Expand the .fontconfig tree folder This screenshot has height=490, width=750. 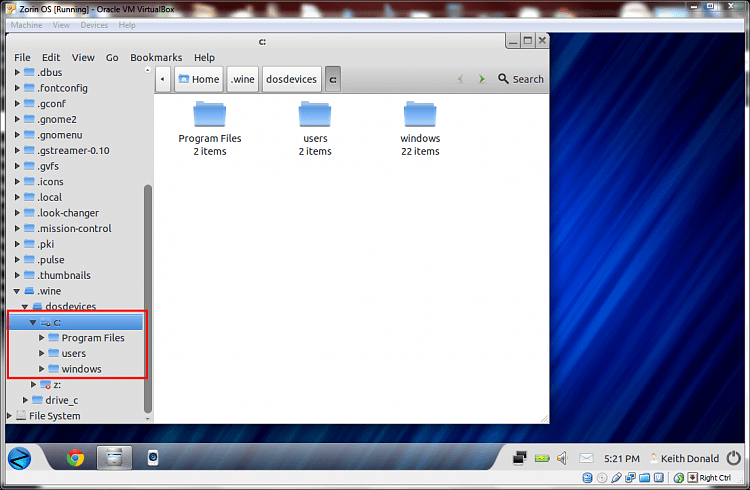[x=17, y=88]
